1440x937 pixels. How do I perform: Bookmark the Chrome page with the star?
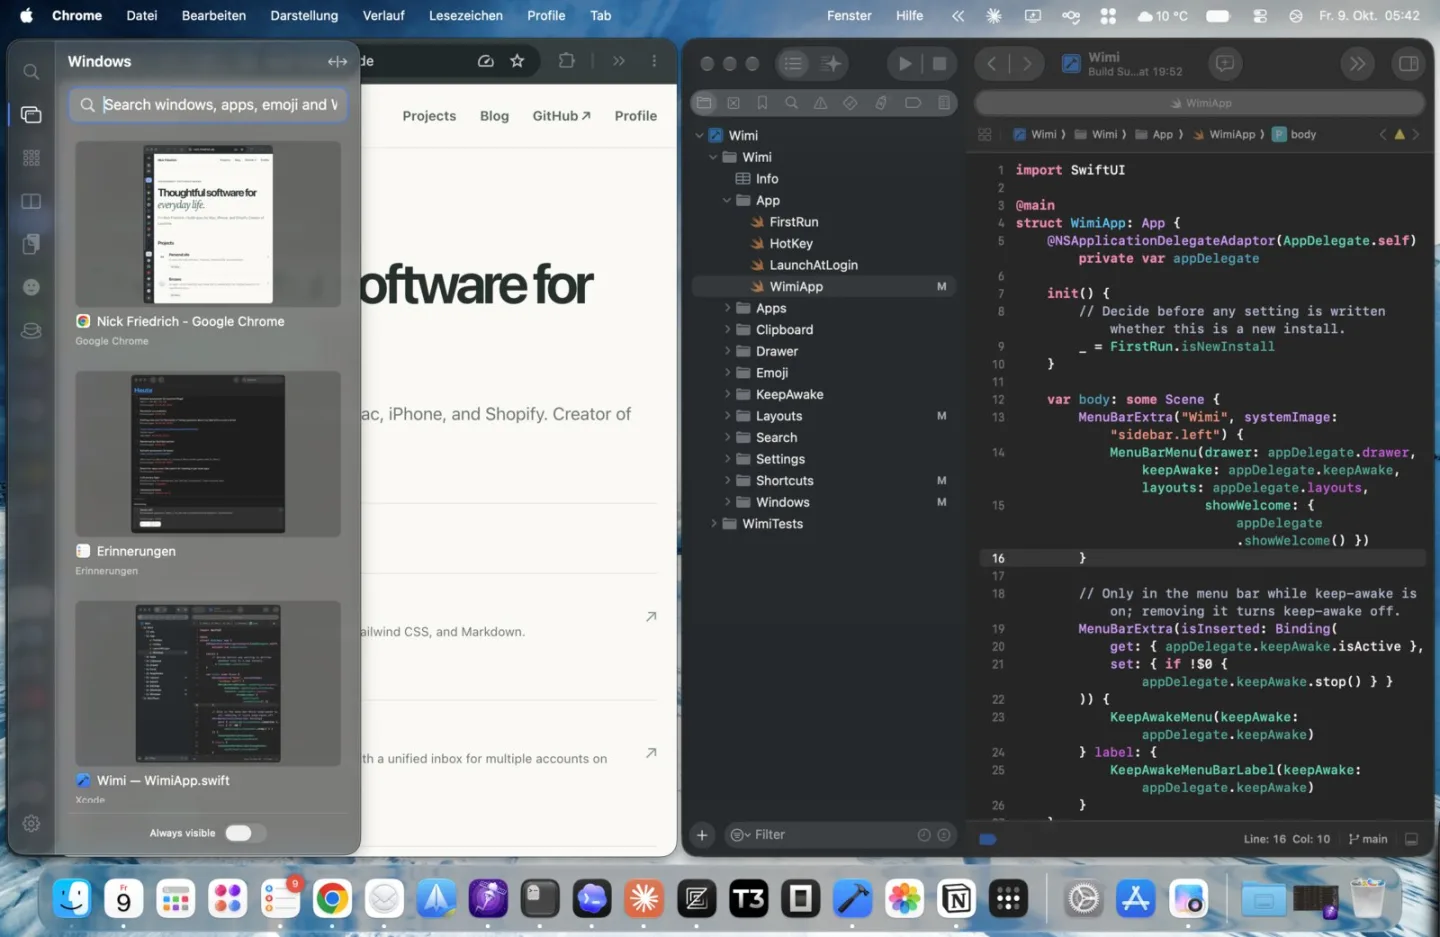click(517, 61)
